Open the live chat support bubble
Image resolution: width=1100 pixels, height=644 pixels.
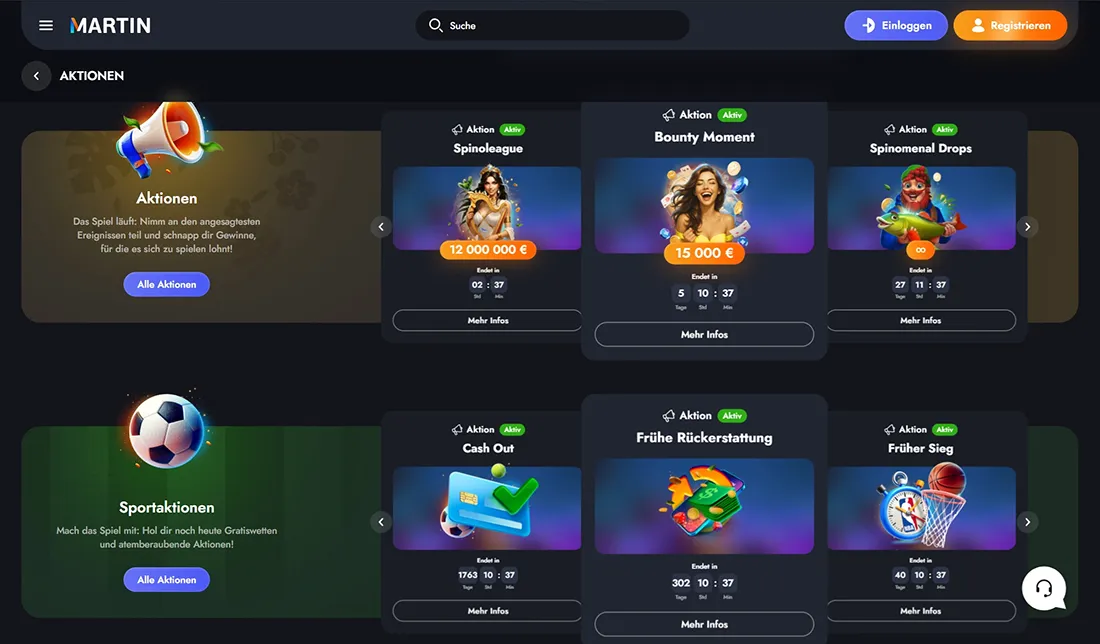[x=1044, y=588]
